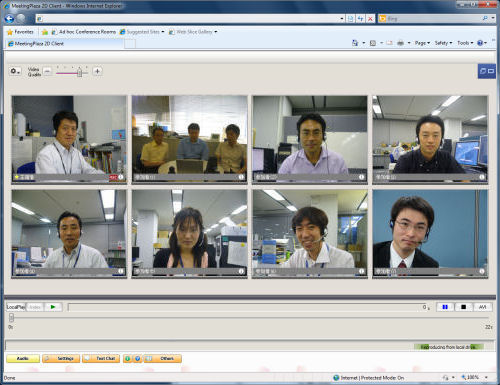Open info icon on the woman's video tile
The height and width of the screenshot is (385, 500).
click(241, 271)
